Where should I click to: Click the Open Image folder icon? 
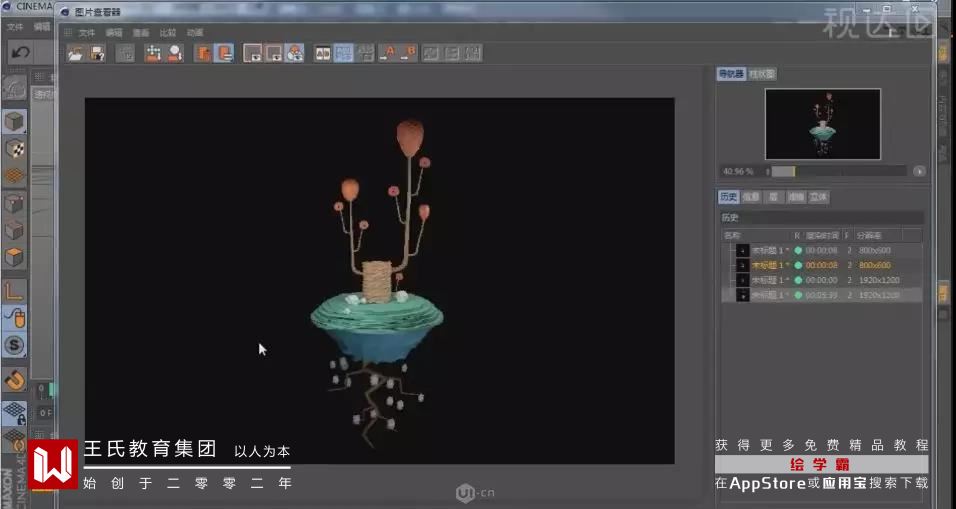tap(76, 54)
